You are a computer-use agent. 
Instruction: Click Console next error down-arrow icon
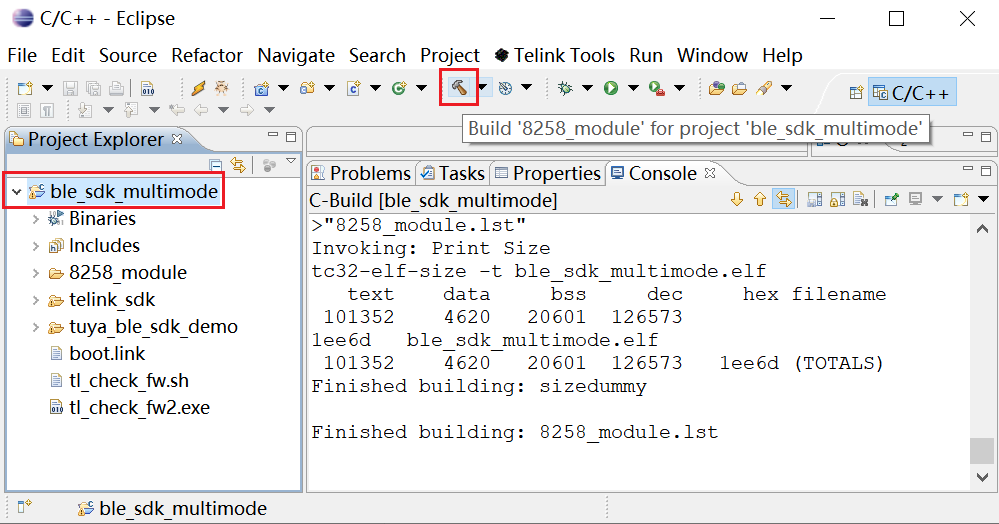coord(737,200)
